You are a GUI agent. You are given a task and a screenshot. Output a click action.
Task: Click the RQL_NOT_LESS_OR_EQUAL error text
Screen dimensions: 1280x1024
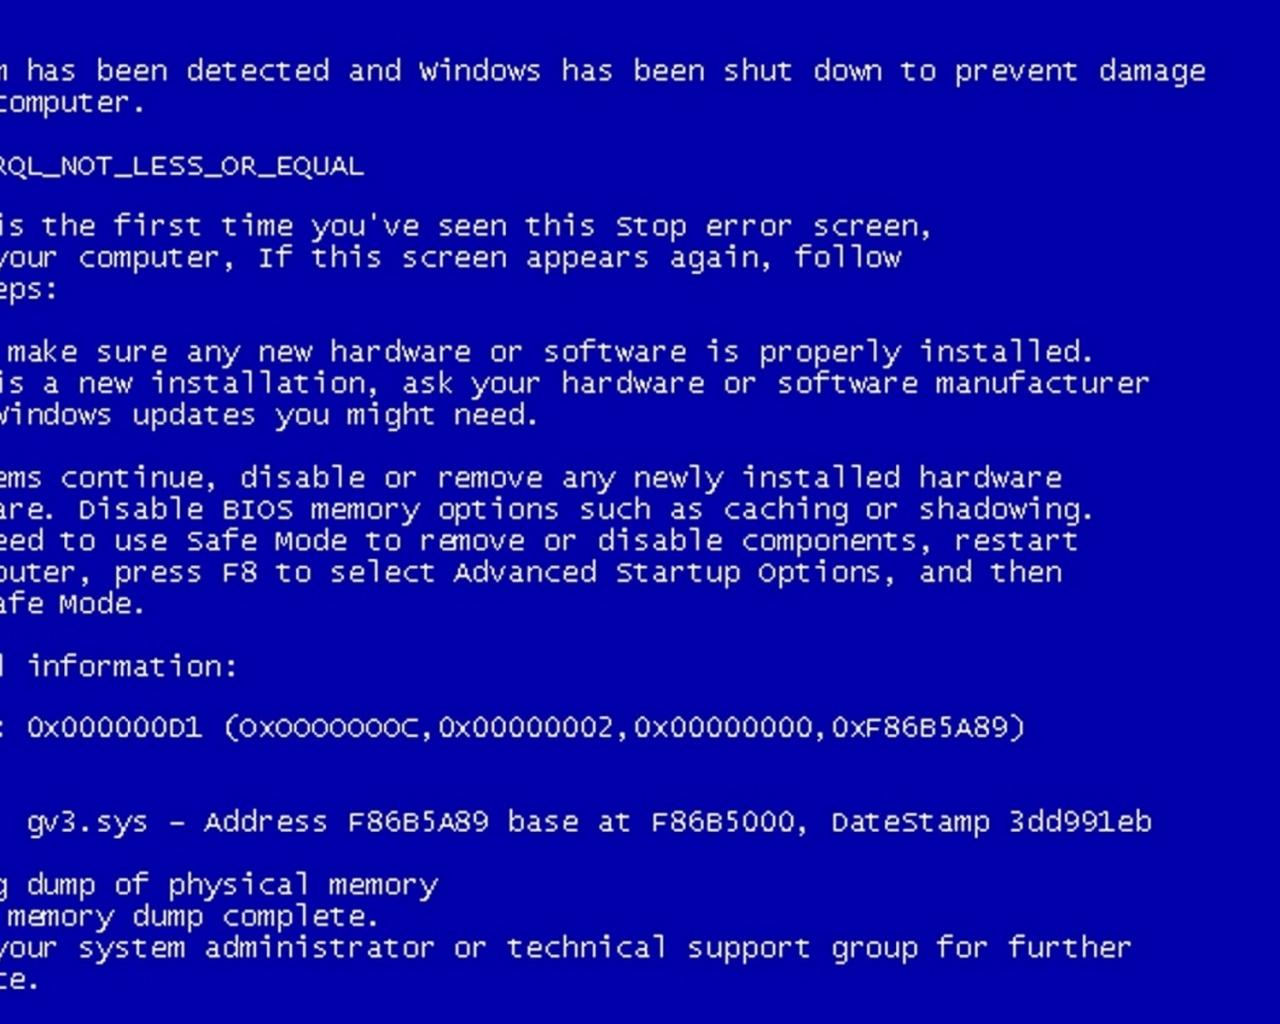[x=181, y=166]
